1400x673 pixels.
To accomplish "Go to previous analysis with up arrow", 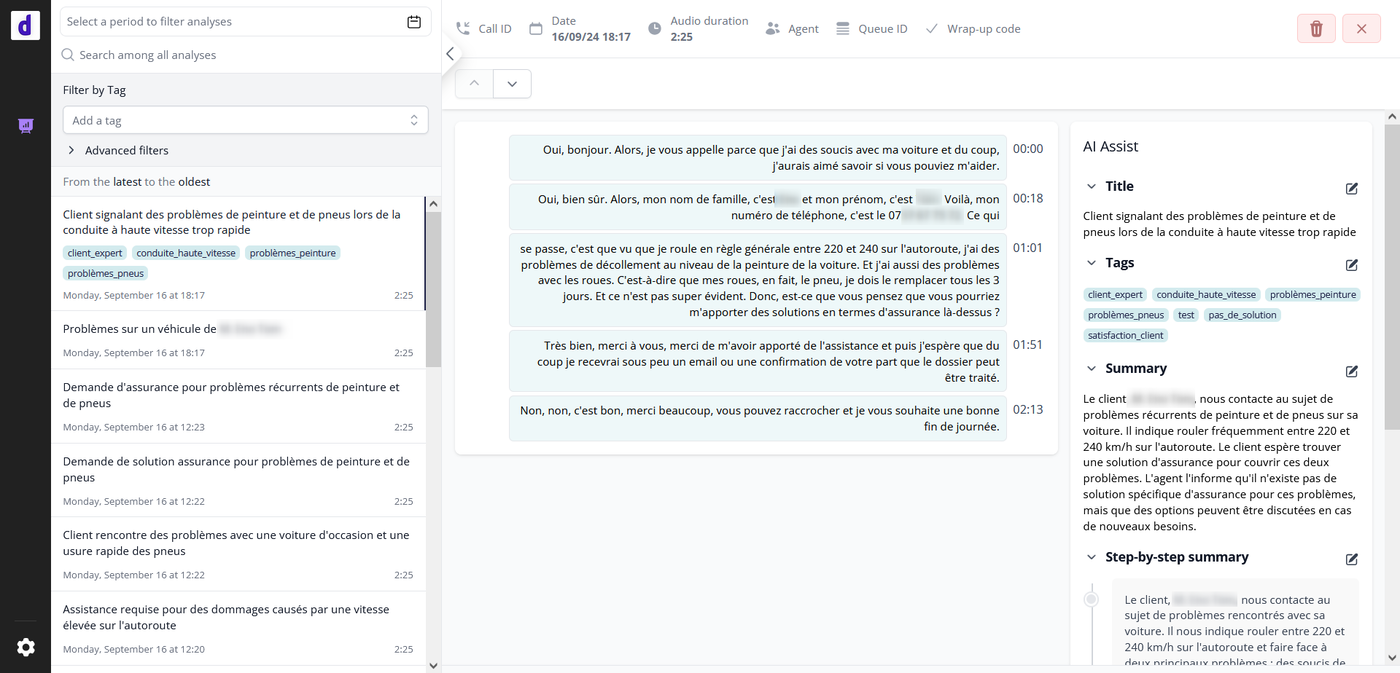I will pos(474,84).
